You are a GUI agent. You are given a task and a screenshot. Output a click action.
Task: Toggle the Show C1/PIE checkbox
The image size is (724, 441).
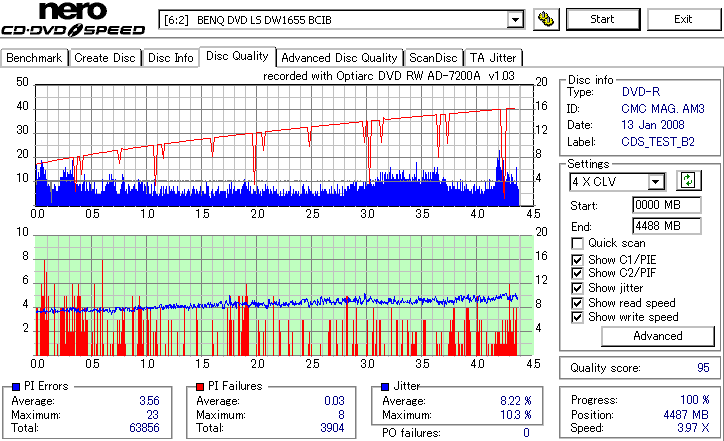tap(577, 260)
